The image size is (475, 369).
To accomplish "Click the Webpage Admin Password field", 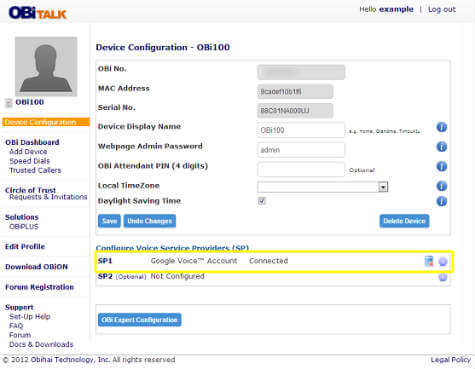I will (x=301, y=150).
